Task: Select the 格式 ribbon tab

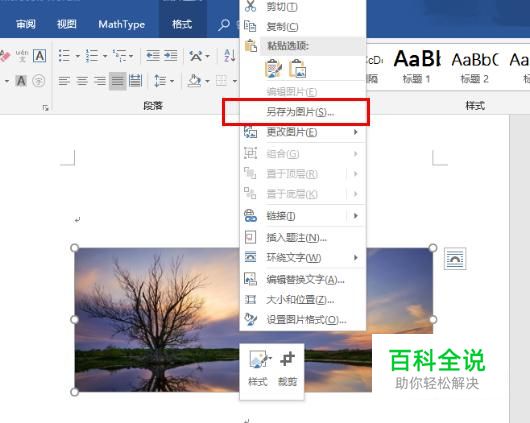Action: pyautogui.click(x=182, y=24)
